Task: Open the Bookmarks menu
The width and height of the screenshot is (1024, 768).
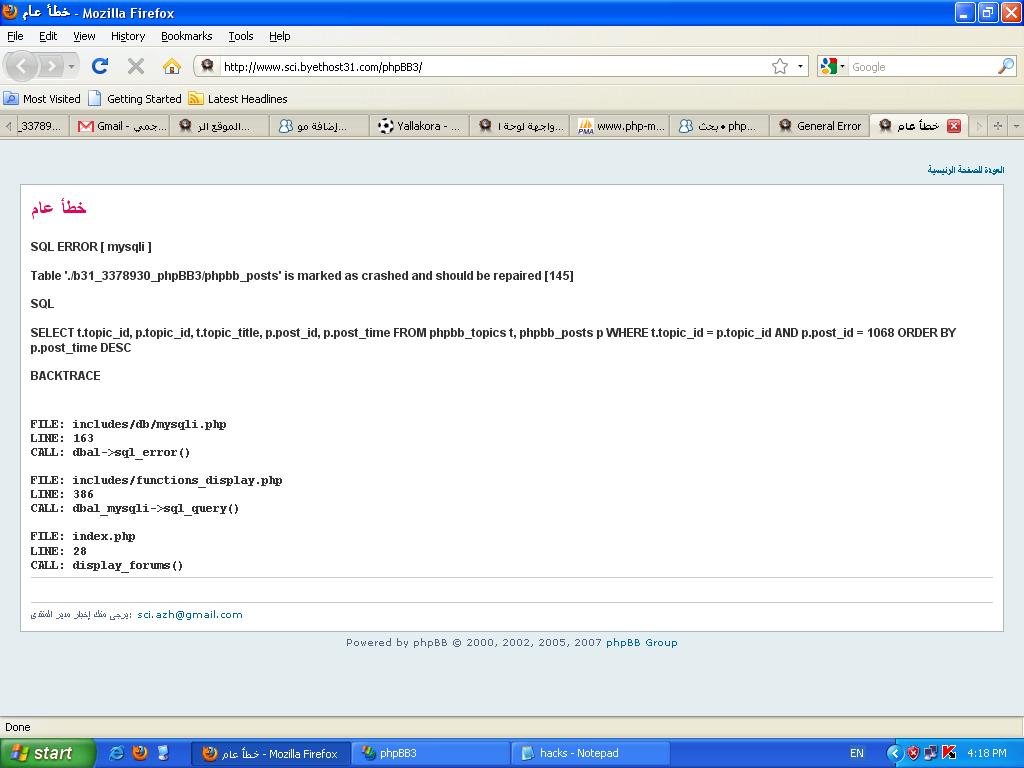Action: click(186, 36)
